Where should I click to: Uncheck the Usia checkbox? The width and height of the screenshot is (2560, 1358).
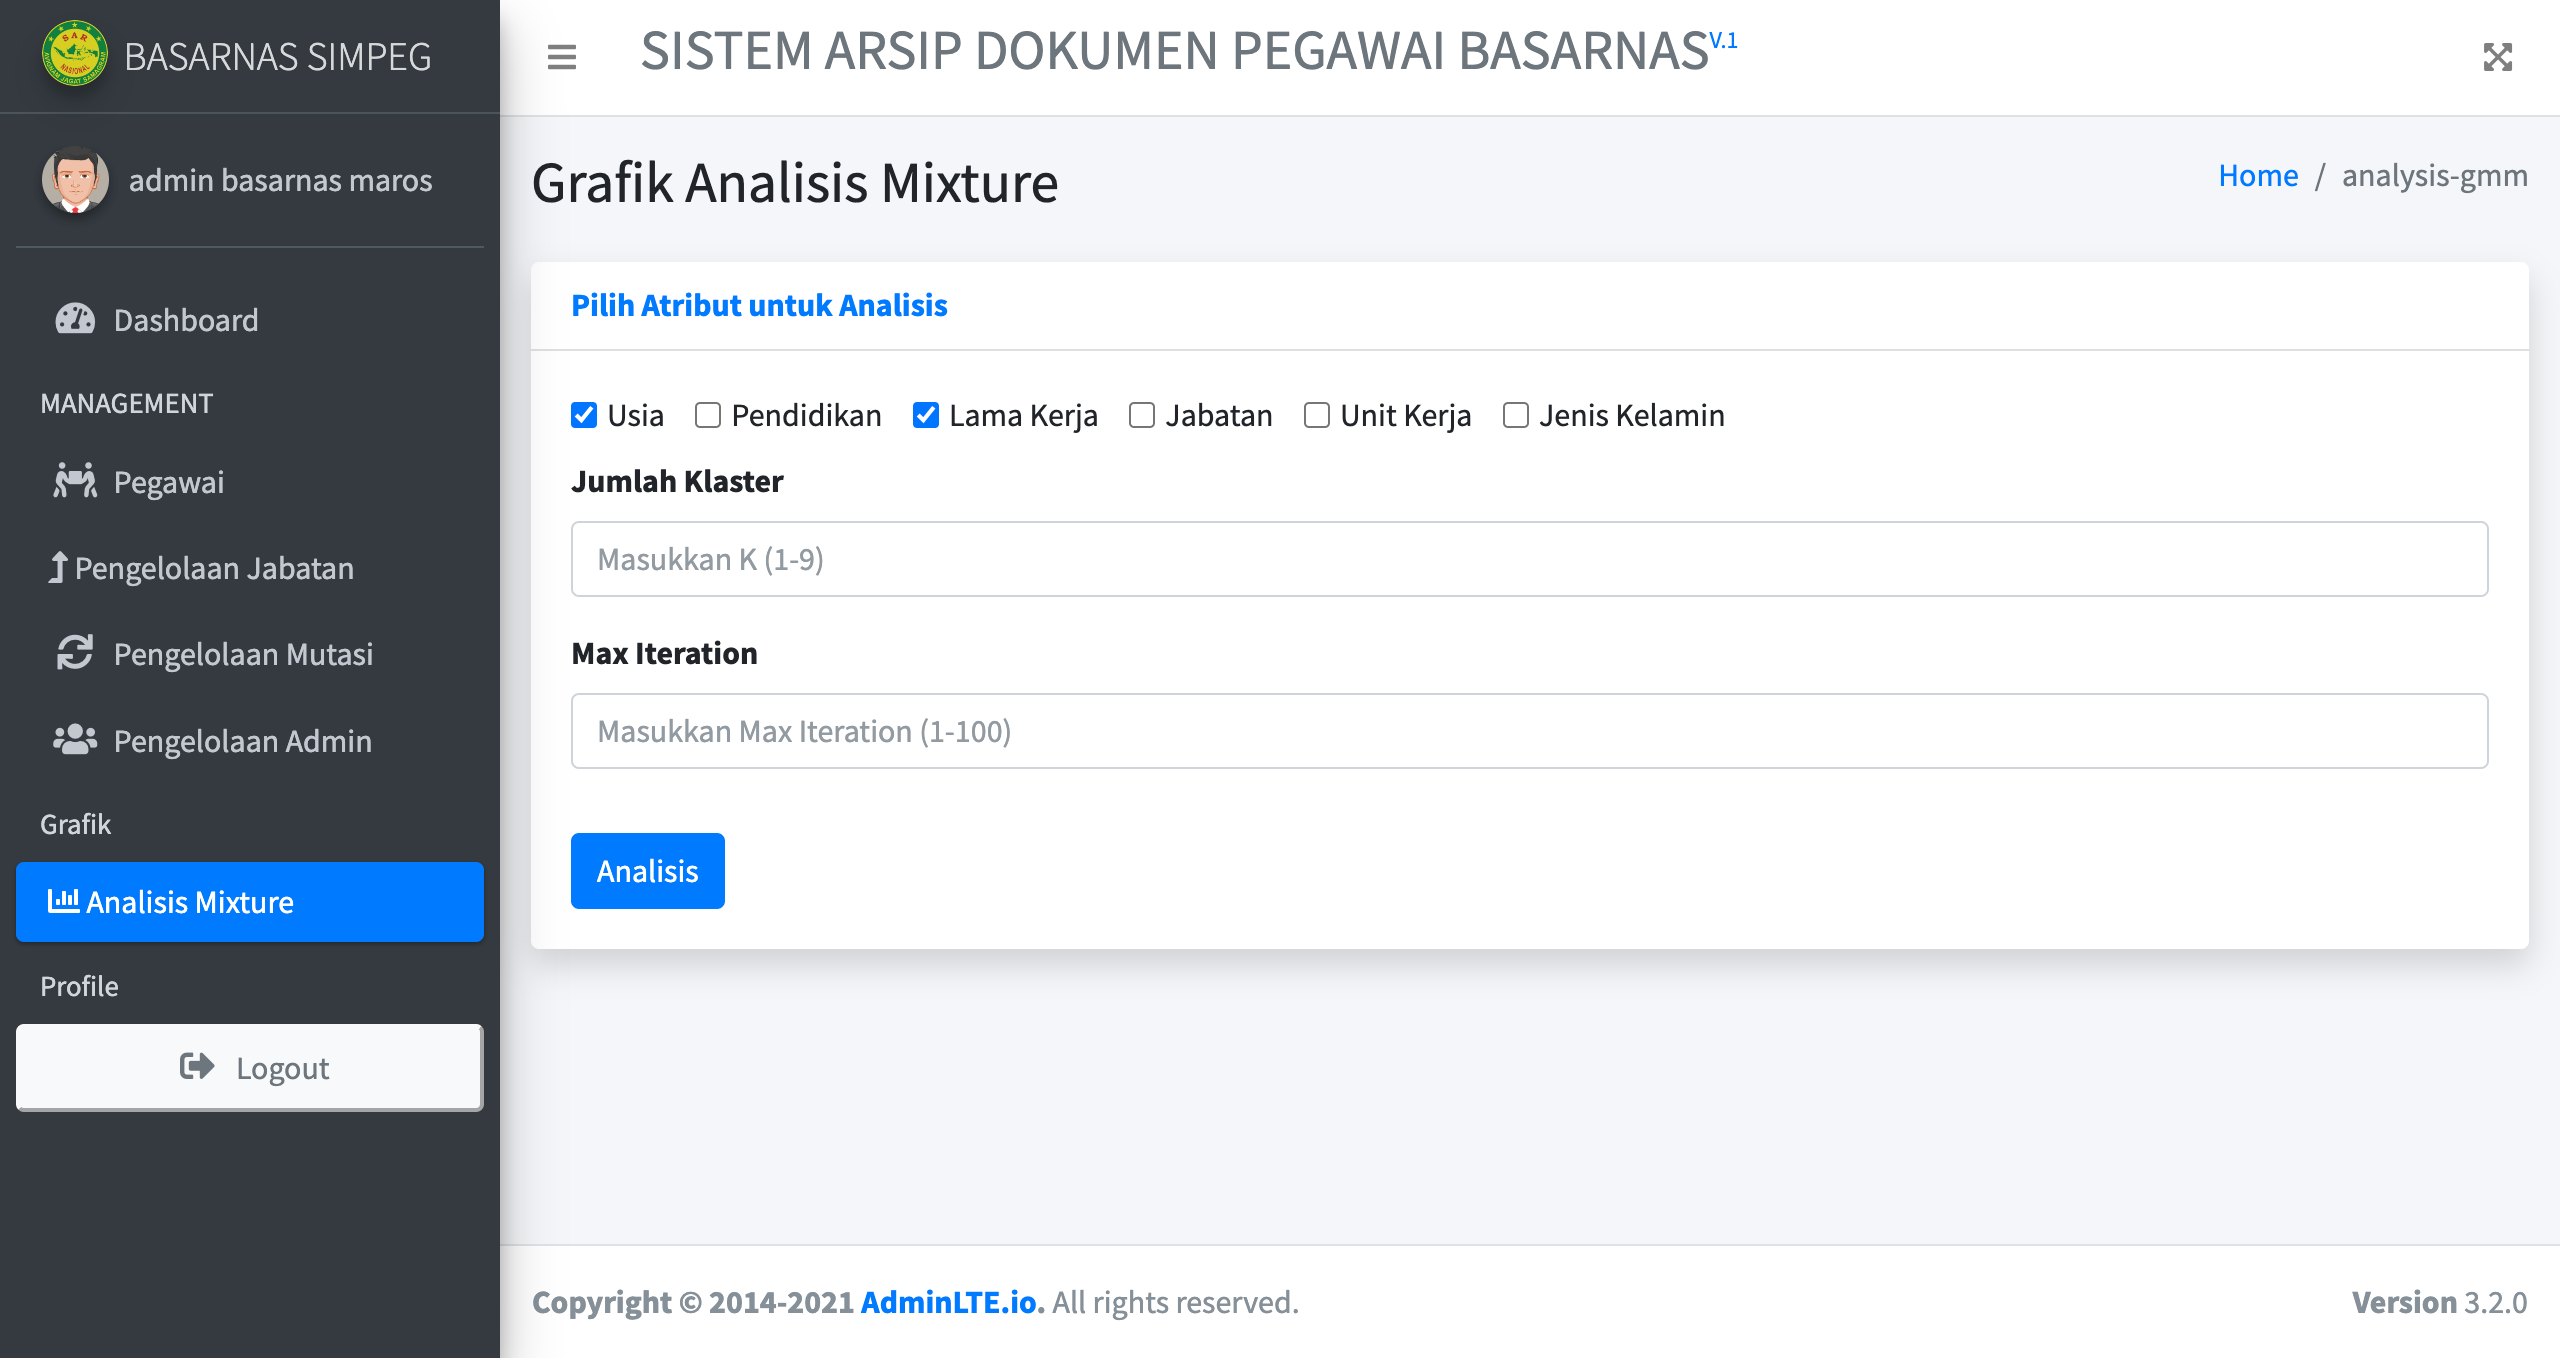tap(584, 415)
